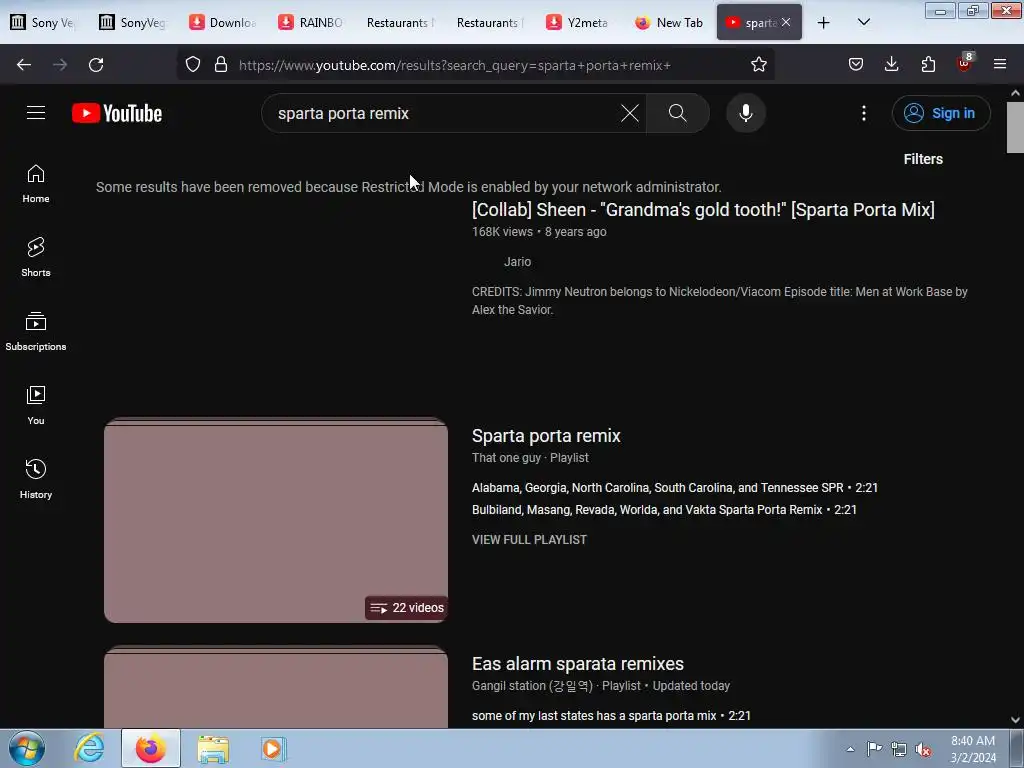Switch to the SonyVeg tab
Image resolution: width=1024 pixels, height=768 pixels.
point(133,23)
